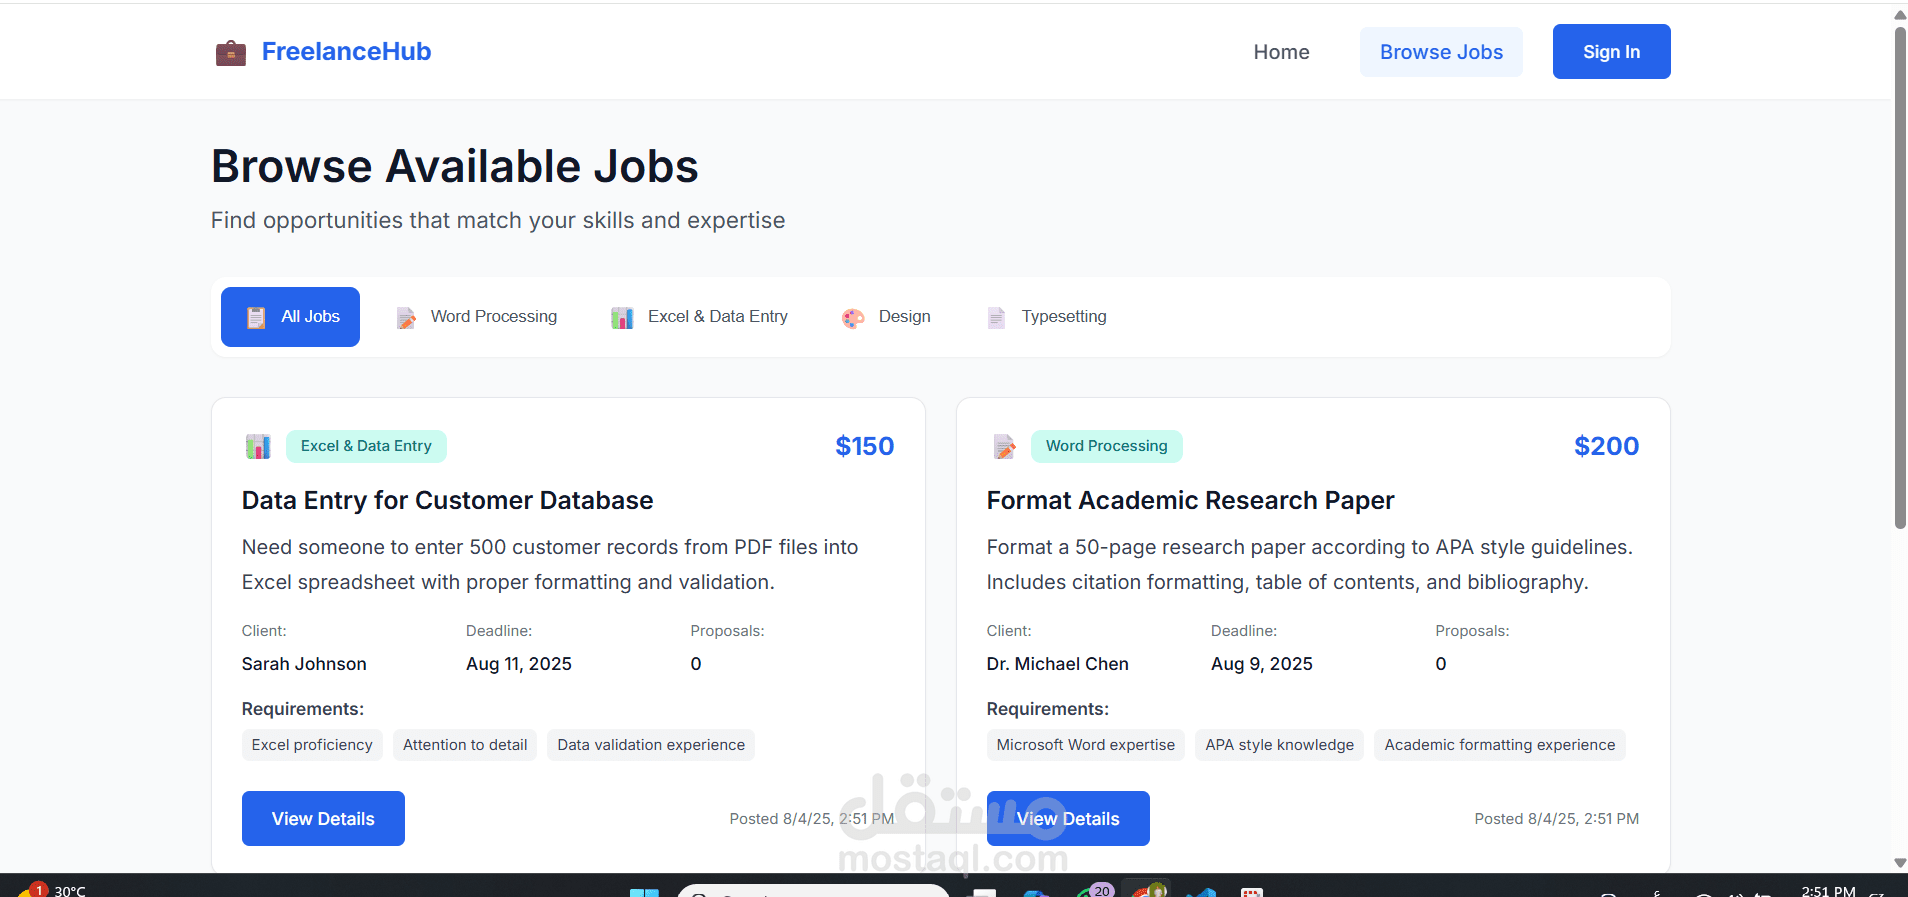This screenshot has width=1908, height=897.
Task: Click the FreelanceHub brand name link
Action: coord(346,52)
